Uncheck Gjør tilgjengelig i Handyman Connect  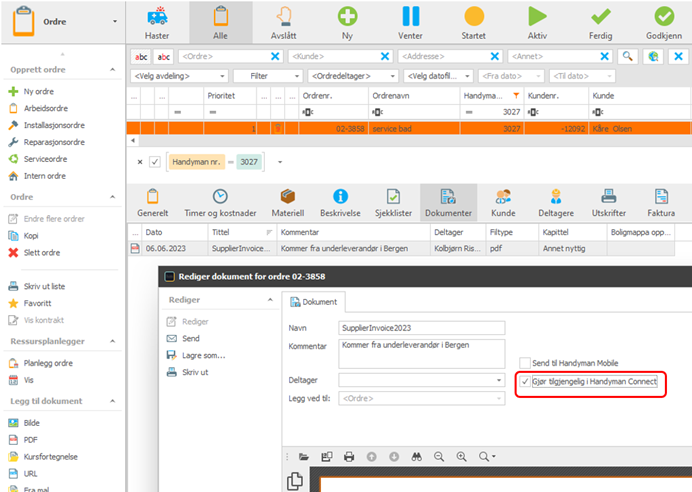coord(525,382)
